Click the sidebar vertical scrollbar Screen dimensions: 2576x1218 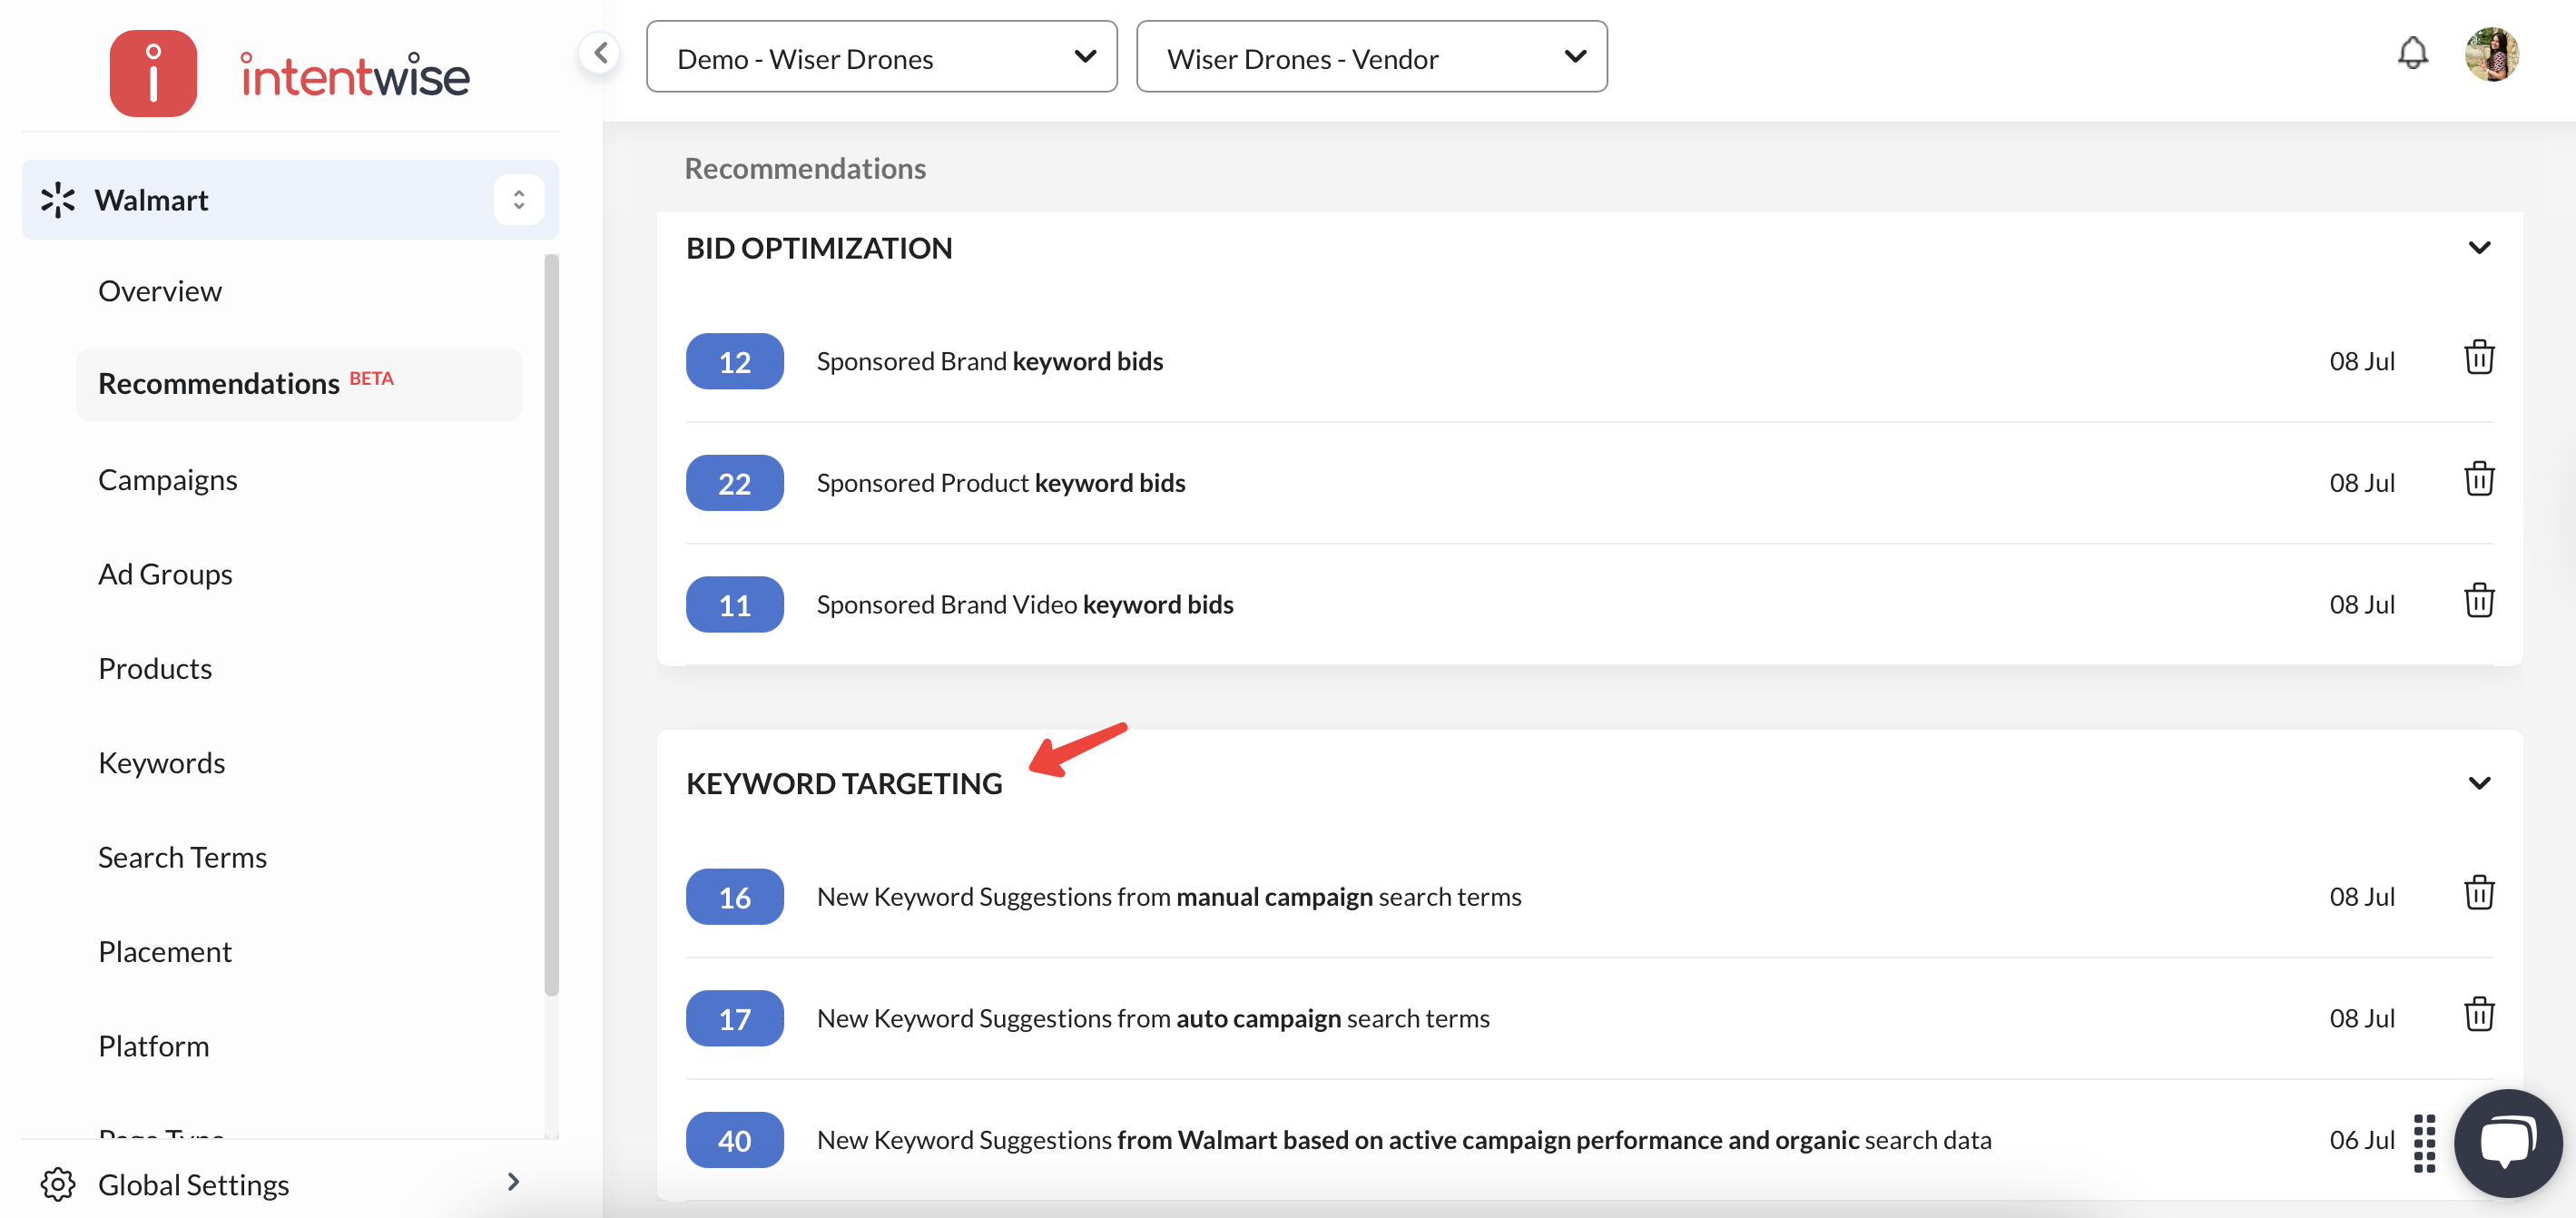(551, 625)
